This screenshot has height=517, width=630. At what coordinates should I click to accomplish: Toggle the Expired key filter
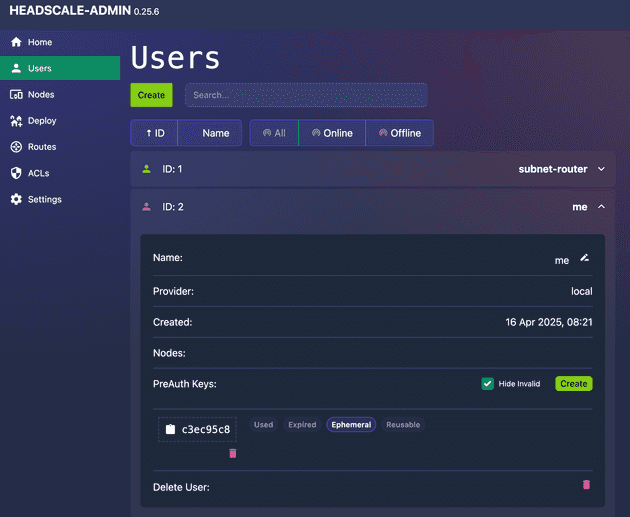[x=302, y=425]
